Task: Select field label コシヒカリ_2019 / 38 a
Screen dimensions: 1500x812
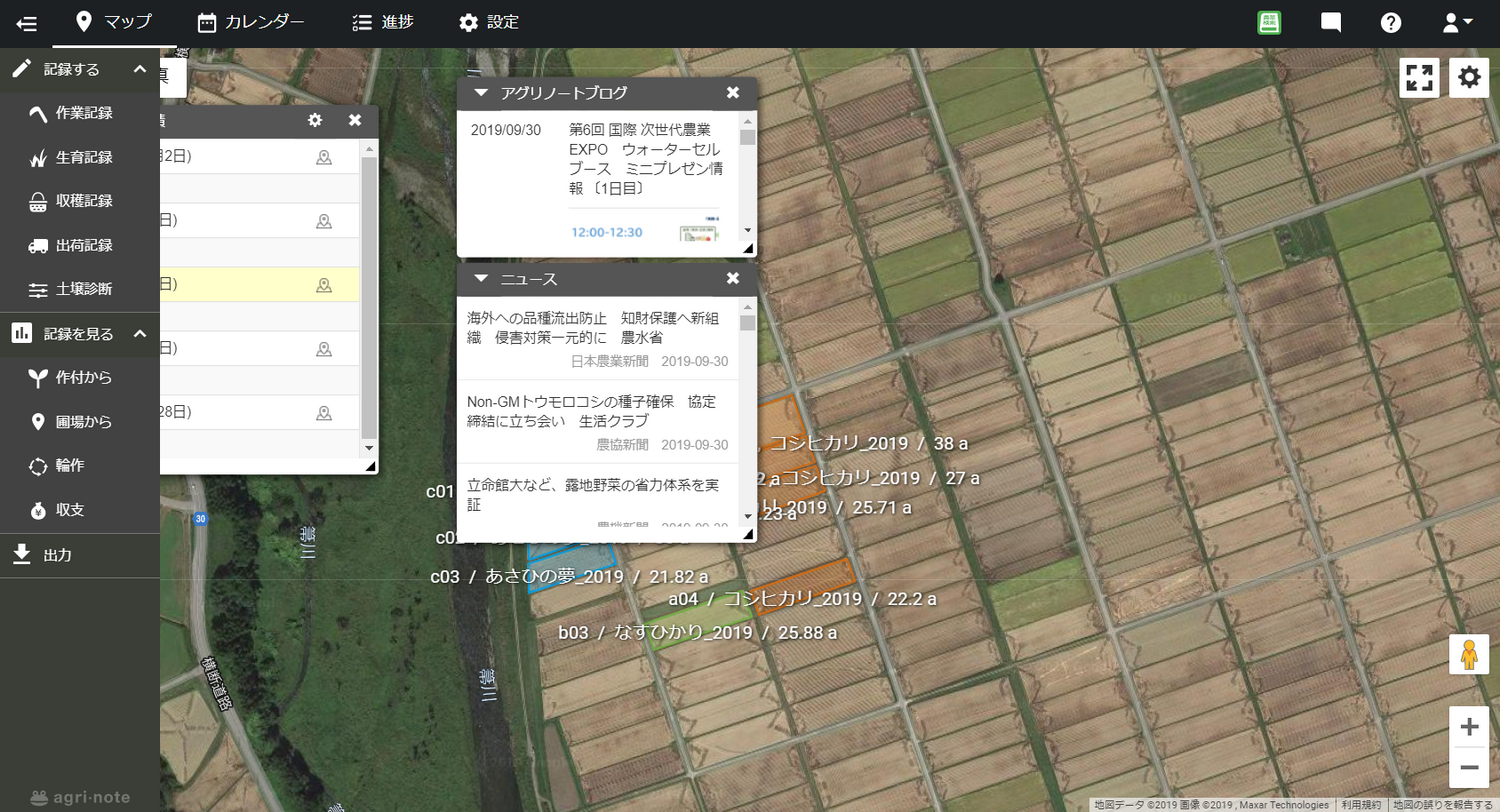Action: (869, 443)
